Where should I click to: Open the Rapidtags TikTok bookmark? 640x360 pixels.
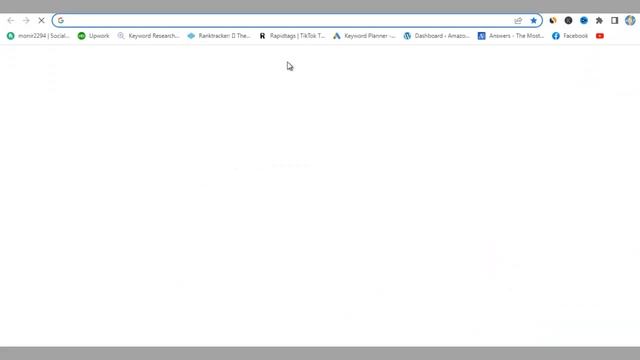tap(292, 36)
